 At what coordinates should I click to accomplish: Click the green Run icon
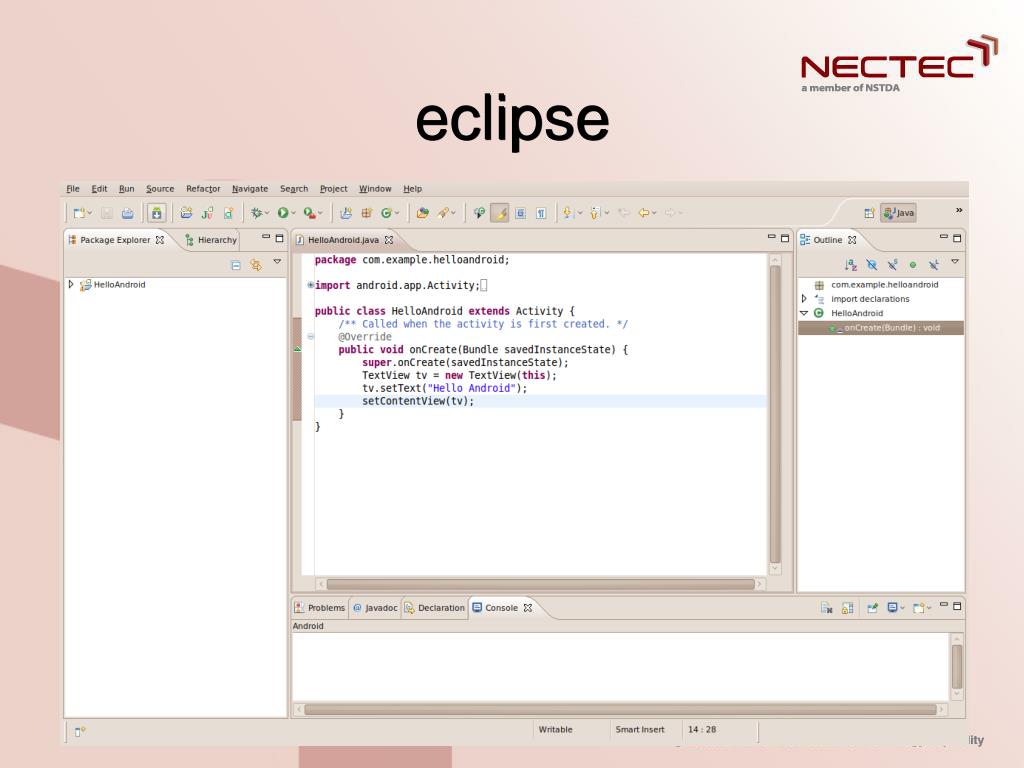(x=283, y=213)
